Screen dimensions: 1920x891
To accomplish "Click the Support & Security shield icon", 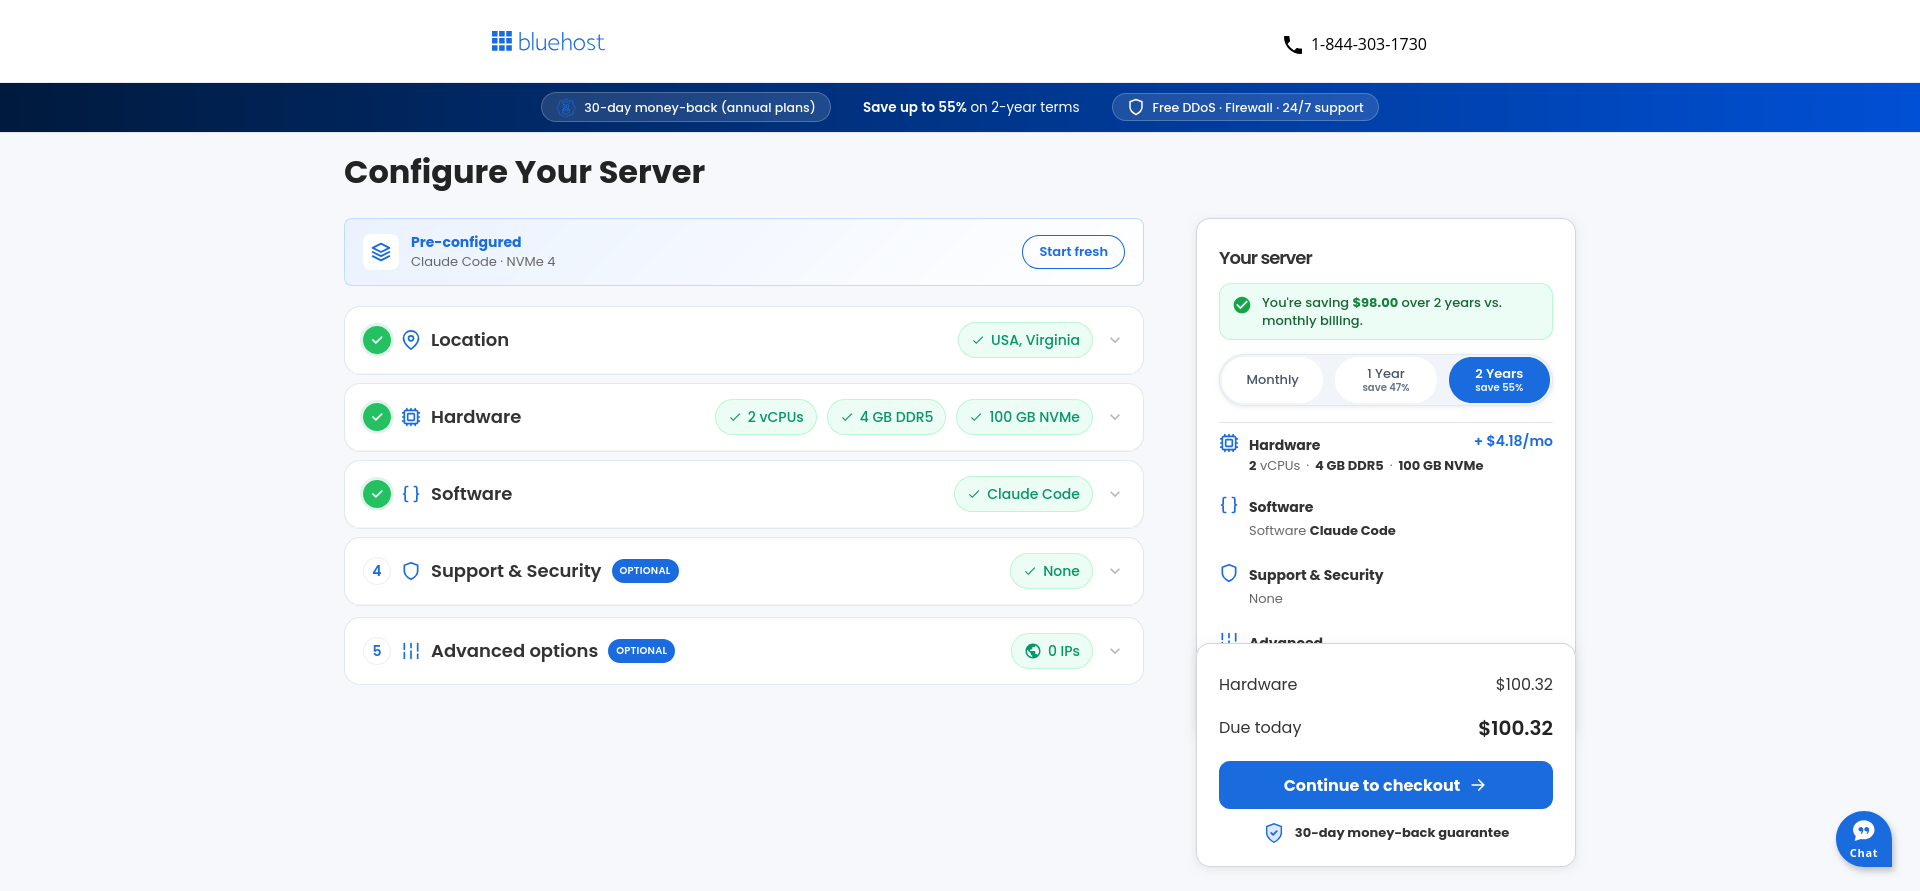I will pyautogui.click(x=411, y=571).
